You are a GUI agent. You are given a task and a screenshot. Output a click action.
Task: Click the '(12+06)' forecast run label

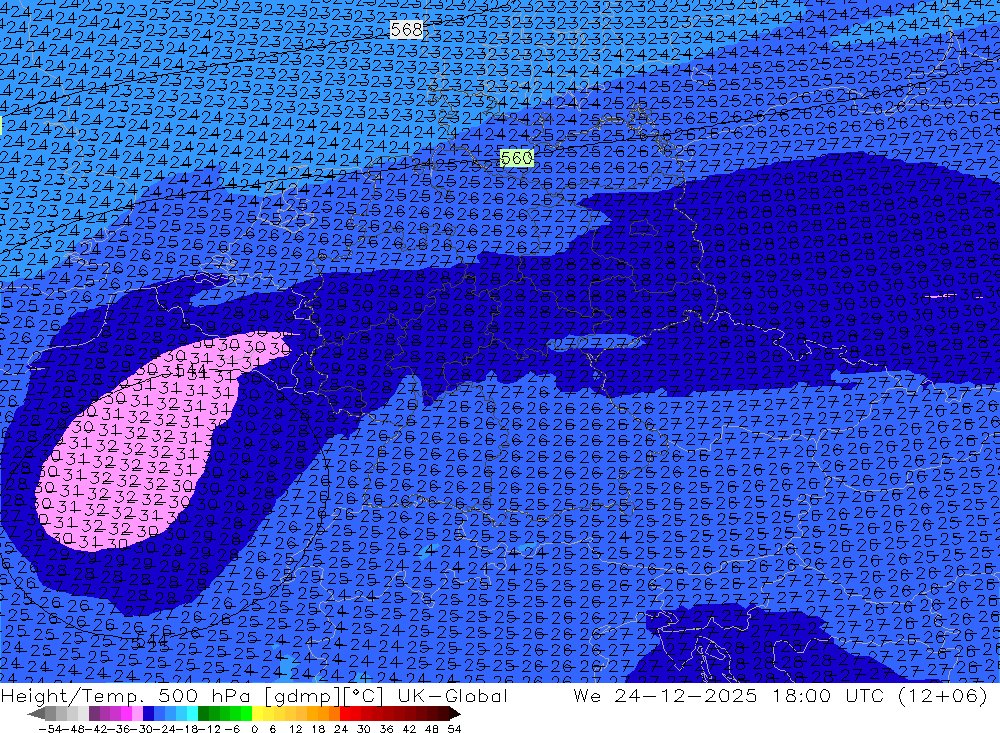(x=943, y=695)
